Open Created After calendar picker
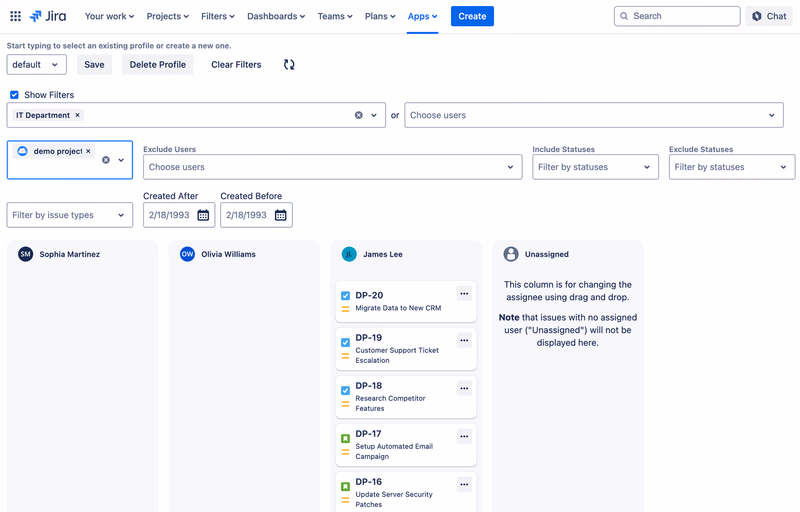 tap(203, 215)
